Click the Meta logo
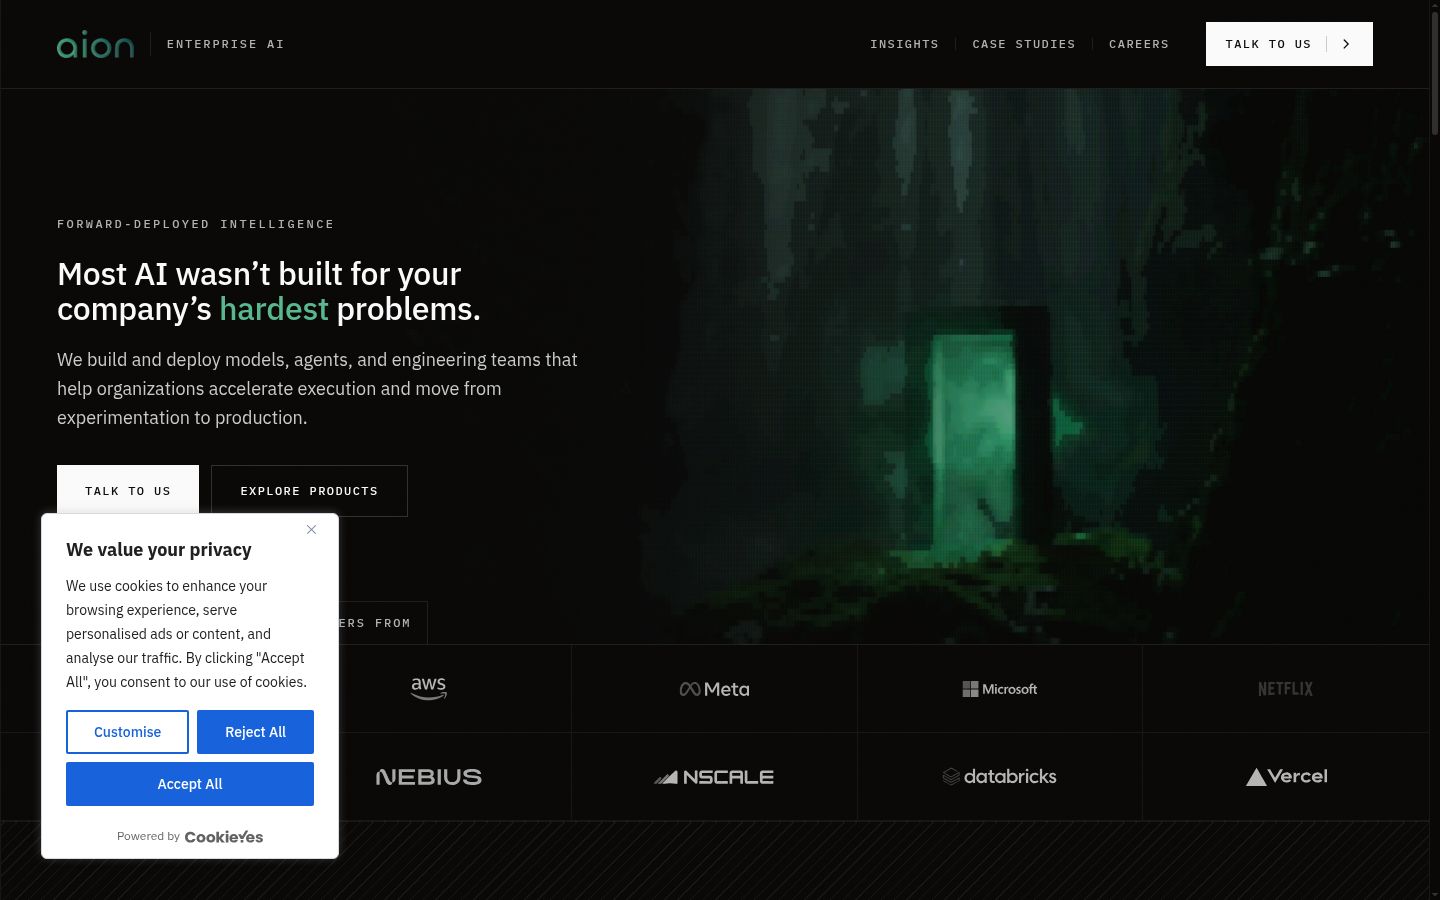 pyautogui.click(x=714, y=689)
